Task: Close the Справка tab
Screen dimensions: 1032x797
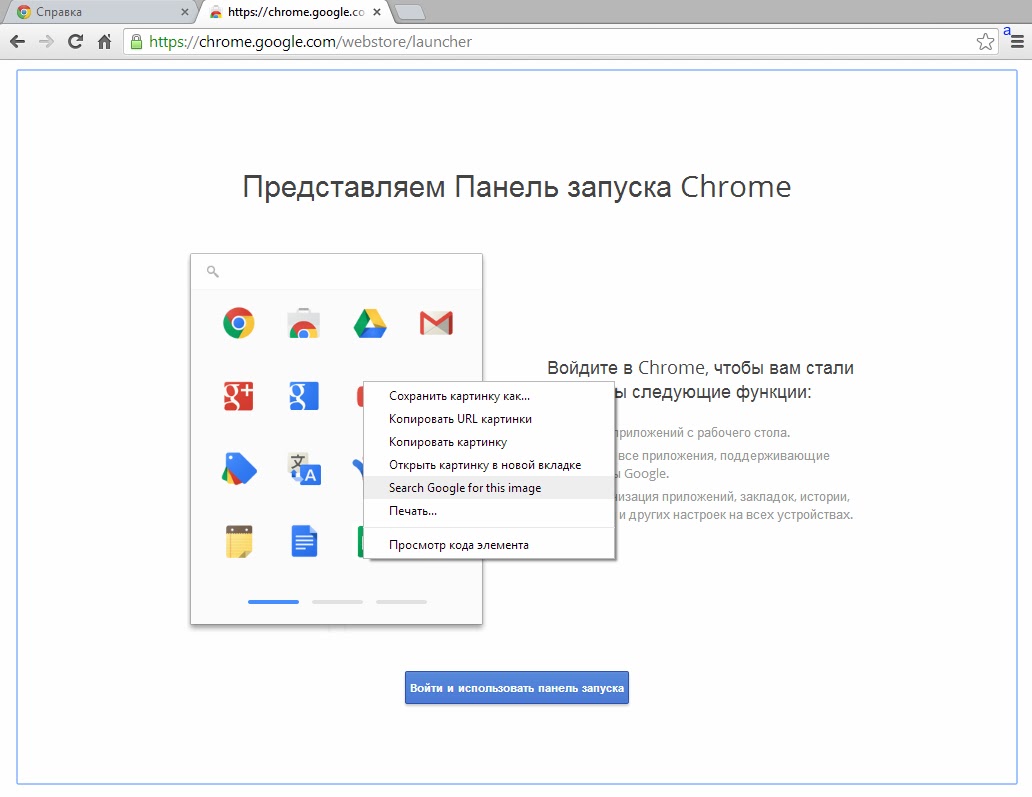Action: 185,12
